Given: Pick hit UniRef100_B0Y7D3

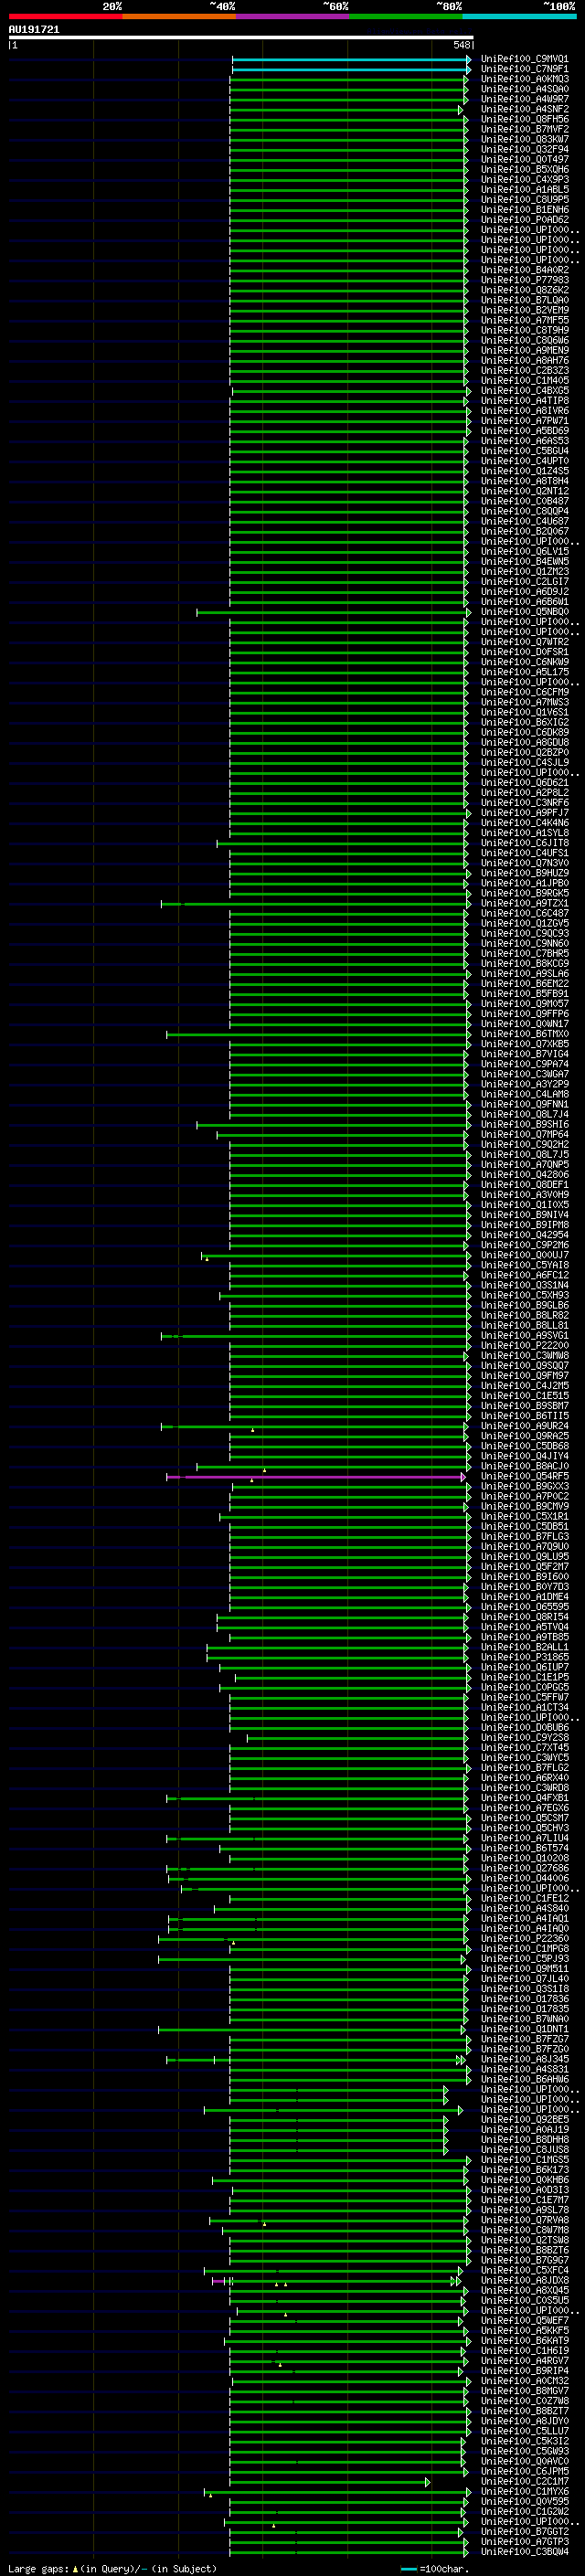Looking at the screenshot, I should point(525,1586).
